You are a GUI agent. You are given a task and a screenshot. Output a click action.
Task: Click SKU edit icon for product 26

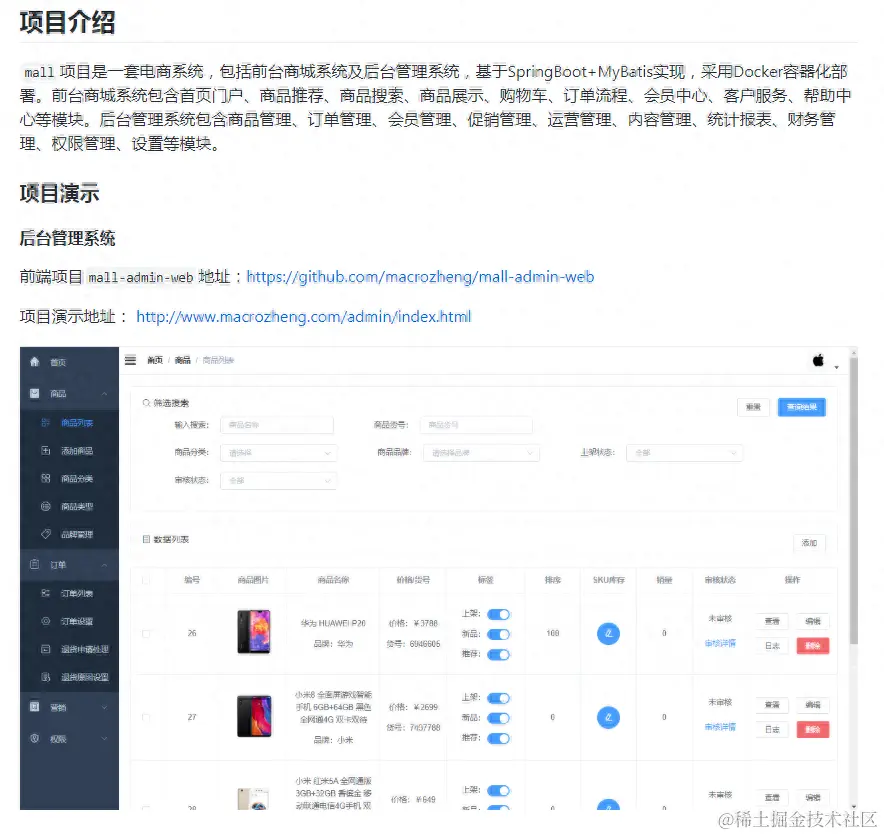[x=608, y=633]
